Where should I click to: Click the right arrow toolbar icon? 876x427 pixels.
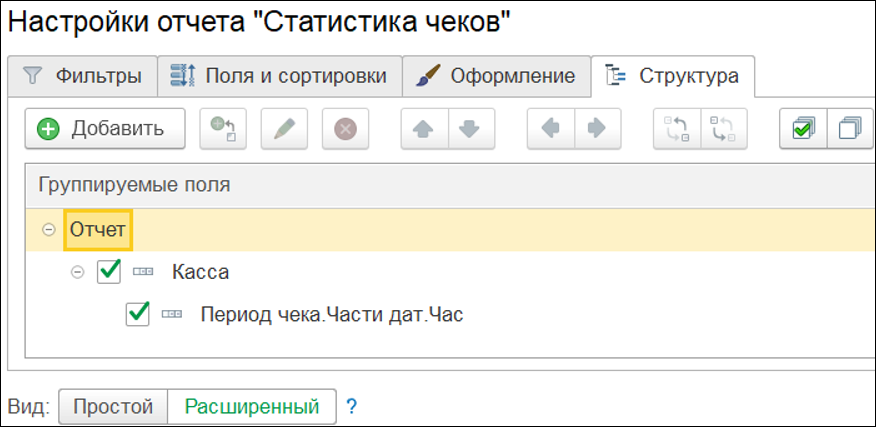[x=597, y=129]
